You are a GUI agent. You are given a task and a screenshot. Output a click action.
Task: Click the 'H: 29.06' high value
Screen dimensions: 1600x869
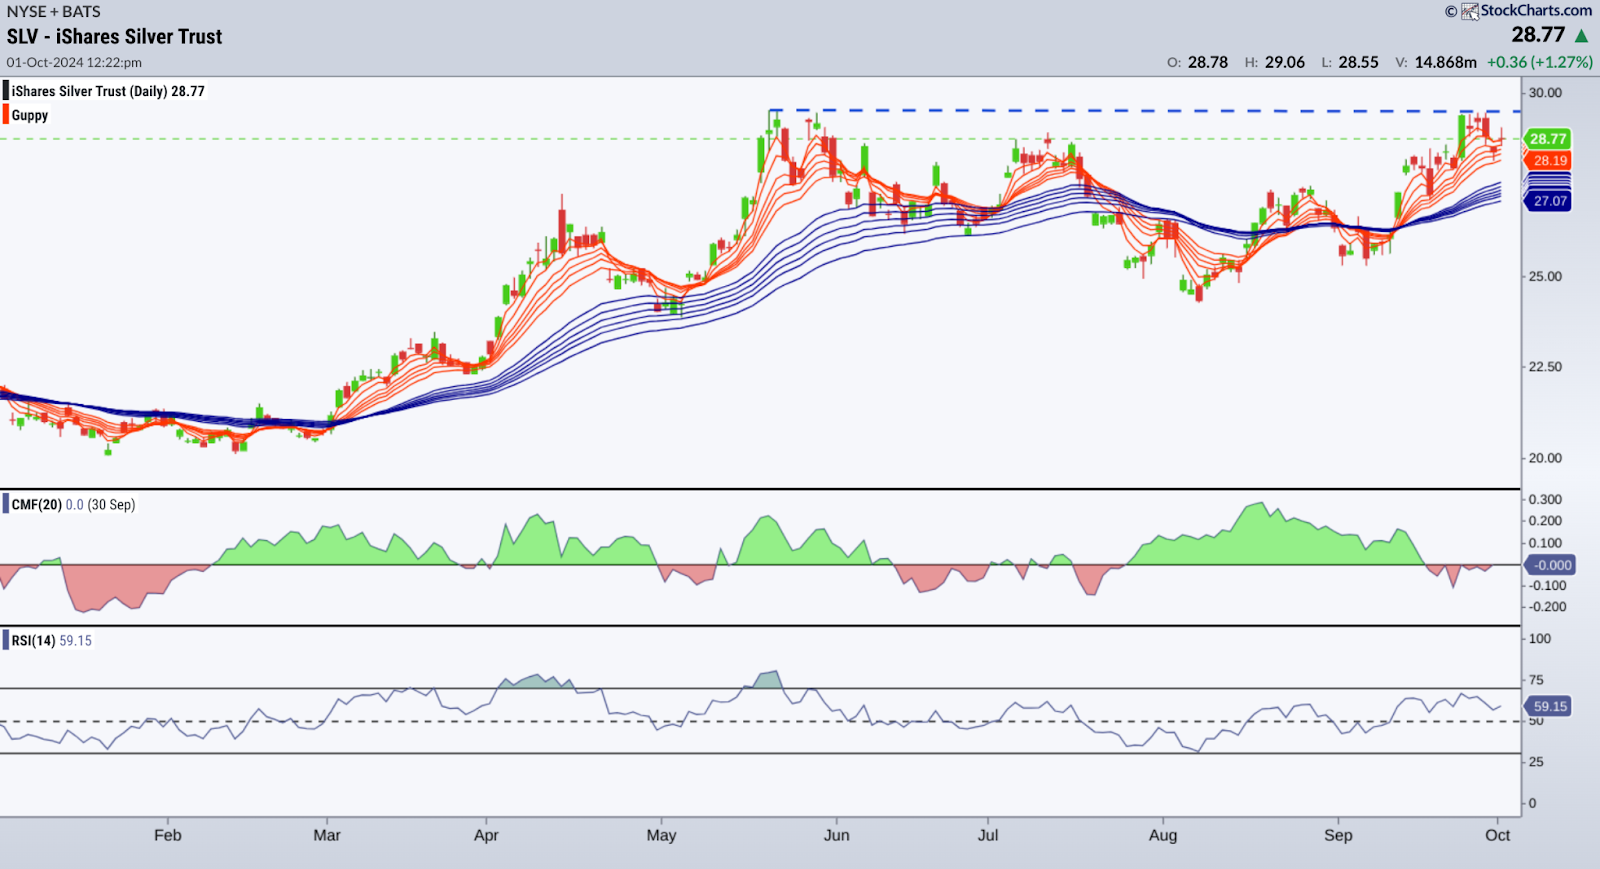[1275, 62]
